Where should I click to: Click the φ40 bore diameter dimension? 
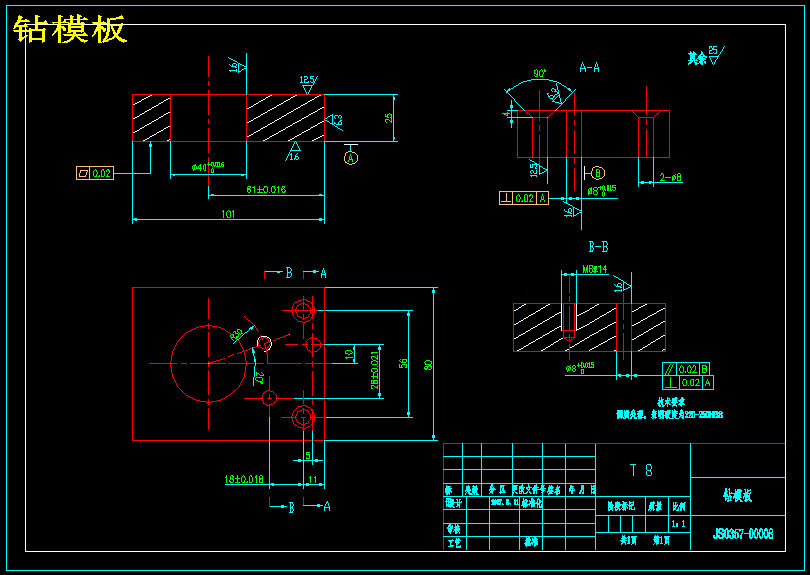(x=208, y=166)
